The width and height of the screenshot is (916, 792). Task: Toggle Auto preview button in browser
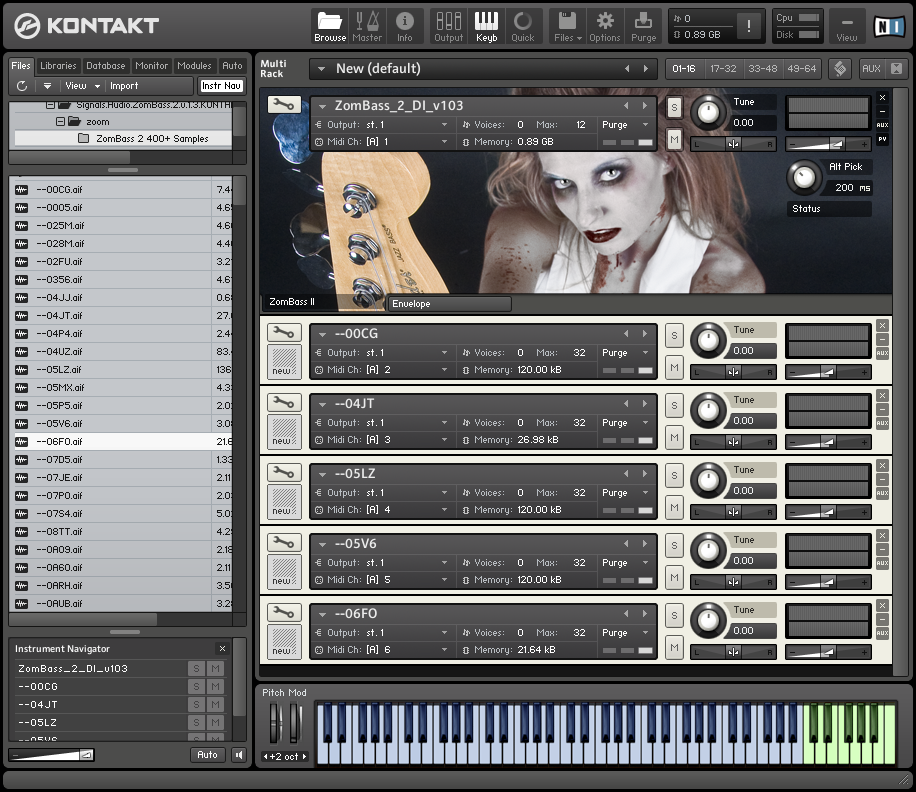207,755
